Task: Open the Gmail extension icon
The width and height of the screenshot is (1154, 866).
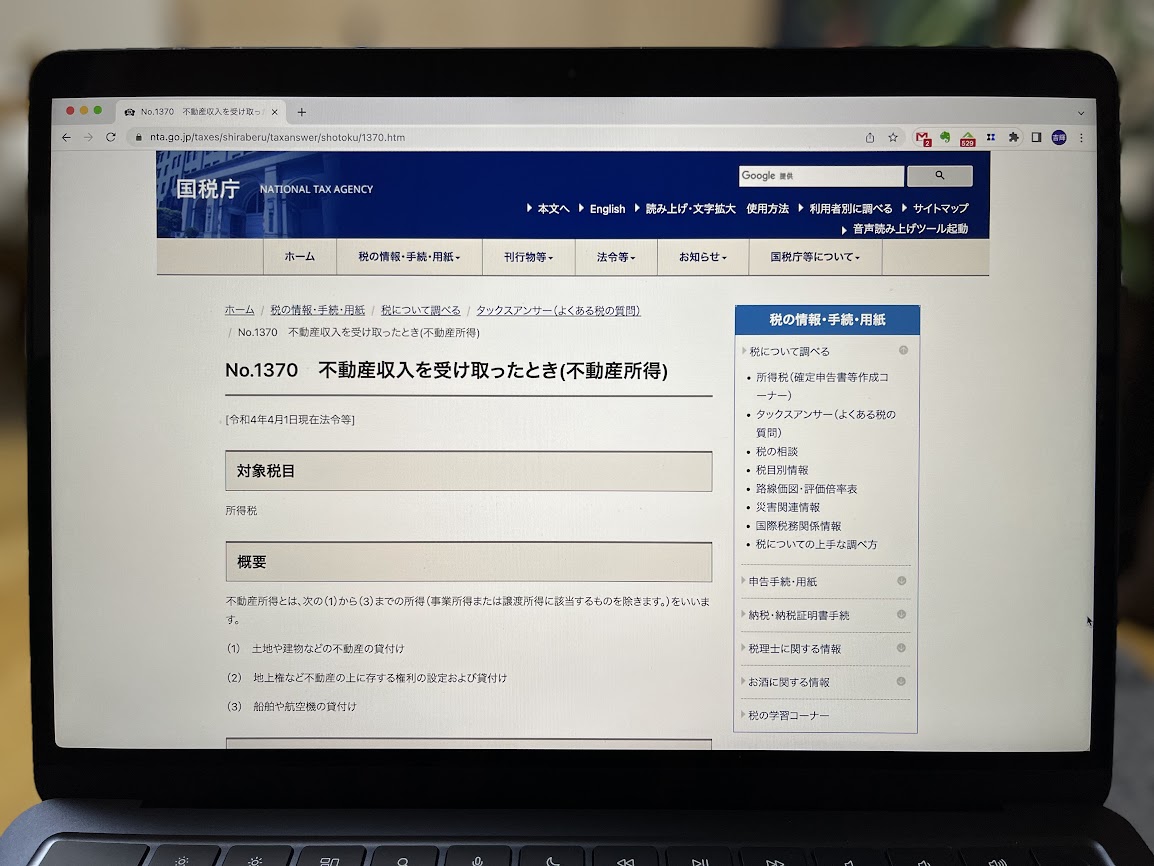Action: 923,138
